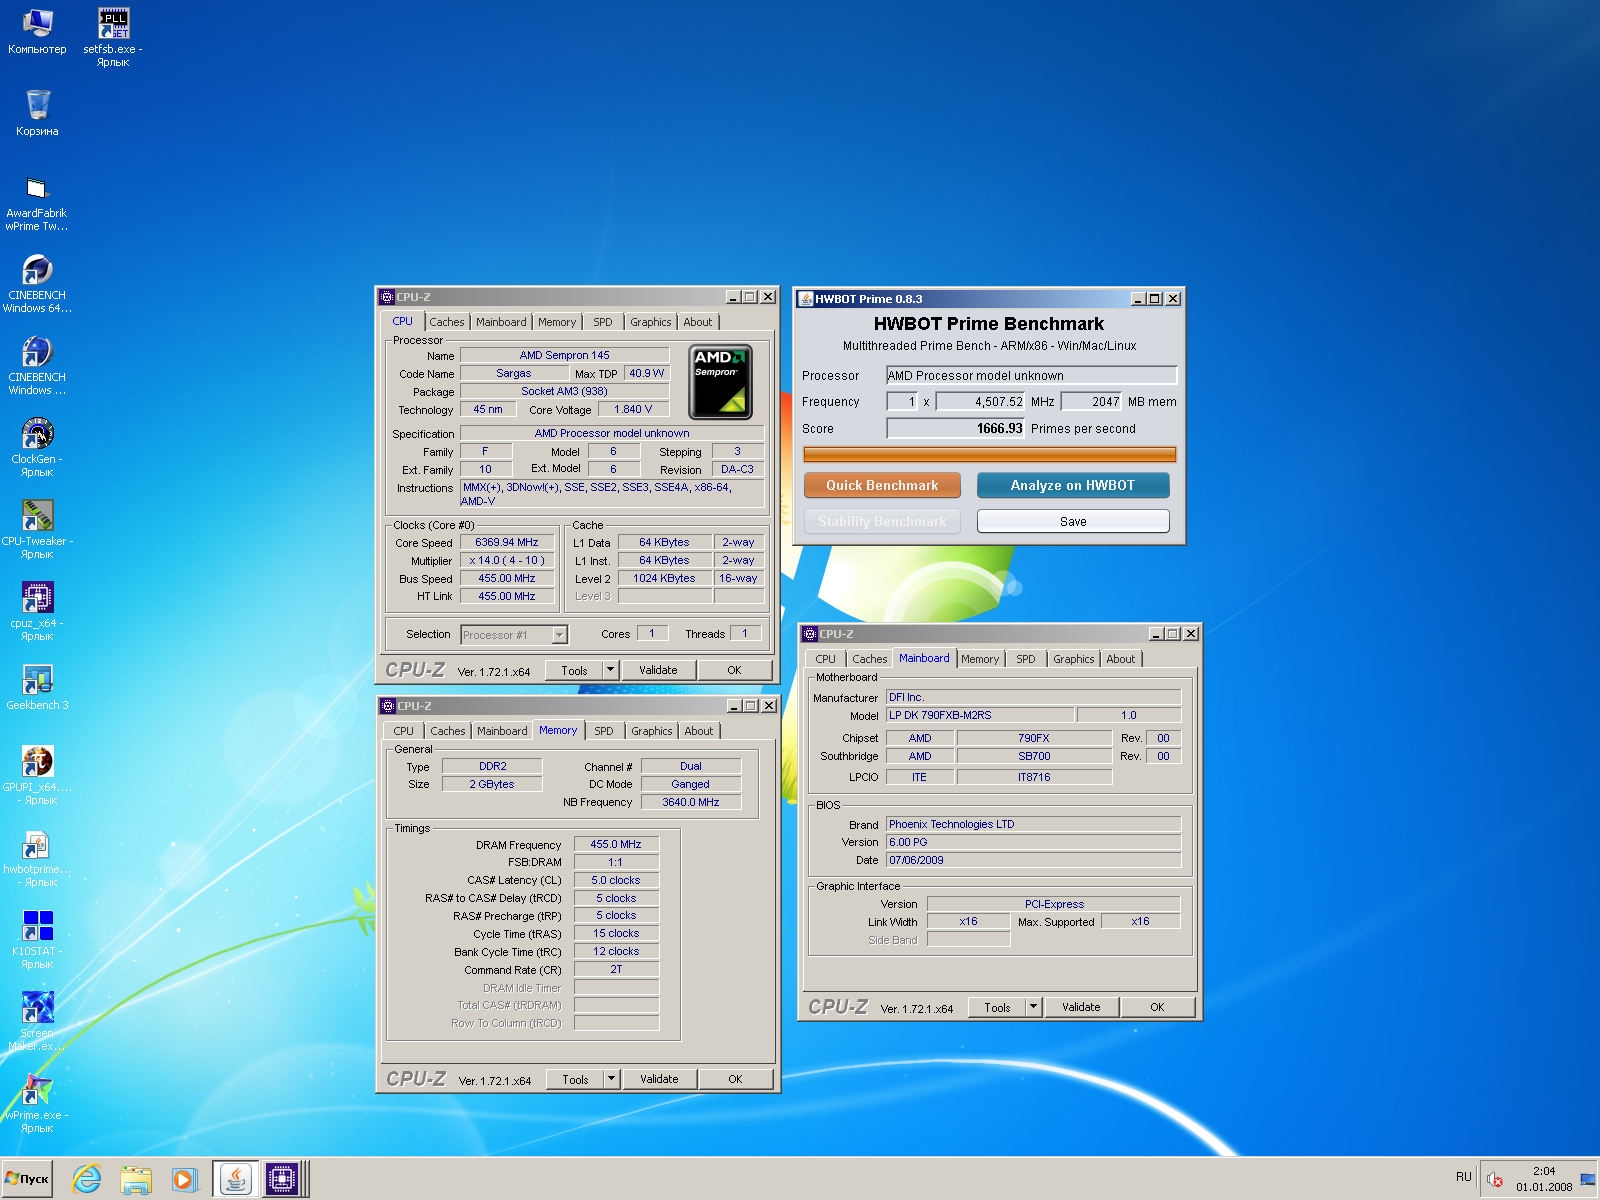Click the 4,507.52 MHz frequency field

click(x=981, y=402)
